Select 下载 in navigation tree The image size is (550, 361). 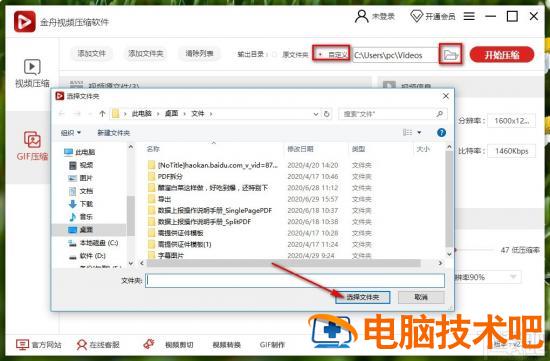[81, 204]
